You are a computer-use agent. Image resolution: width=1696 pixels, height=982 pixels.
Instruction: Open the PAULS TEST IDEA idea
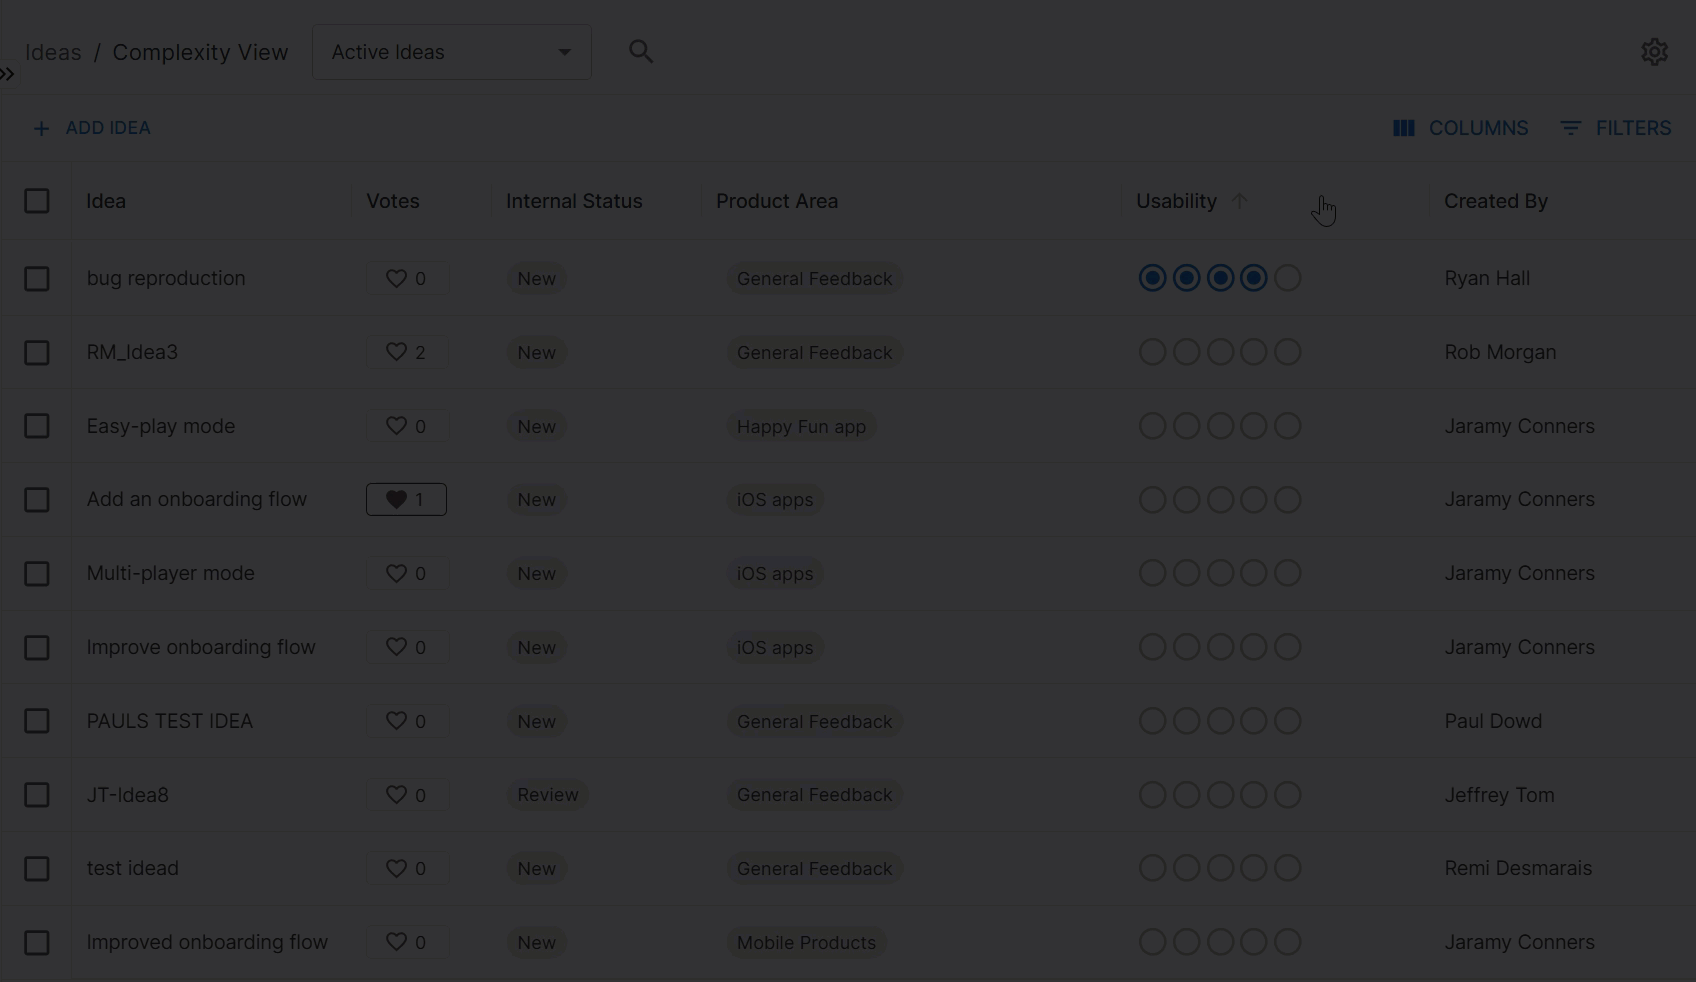(170, 721)
